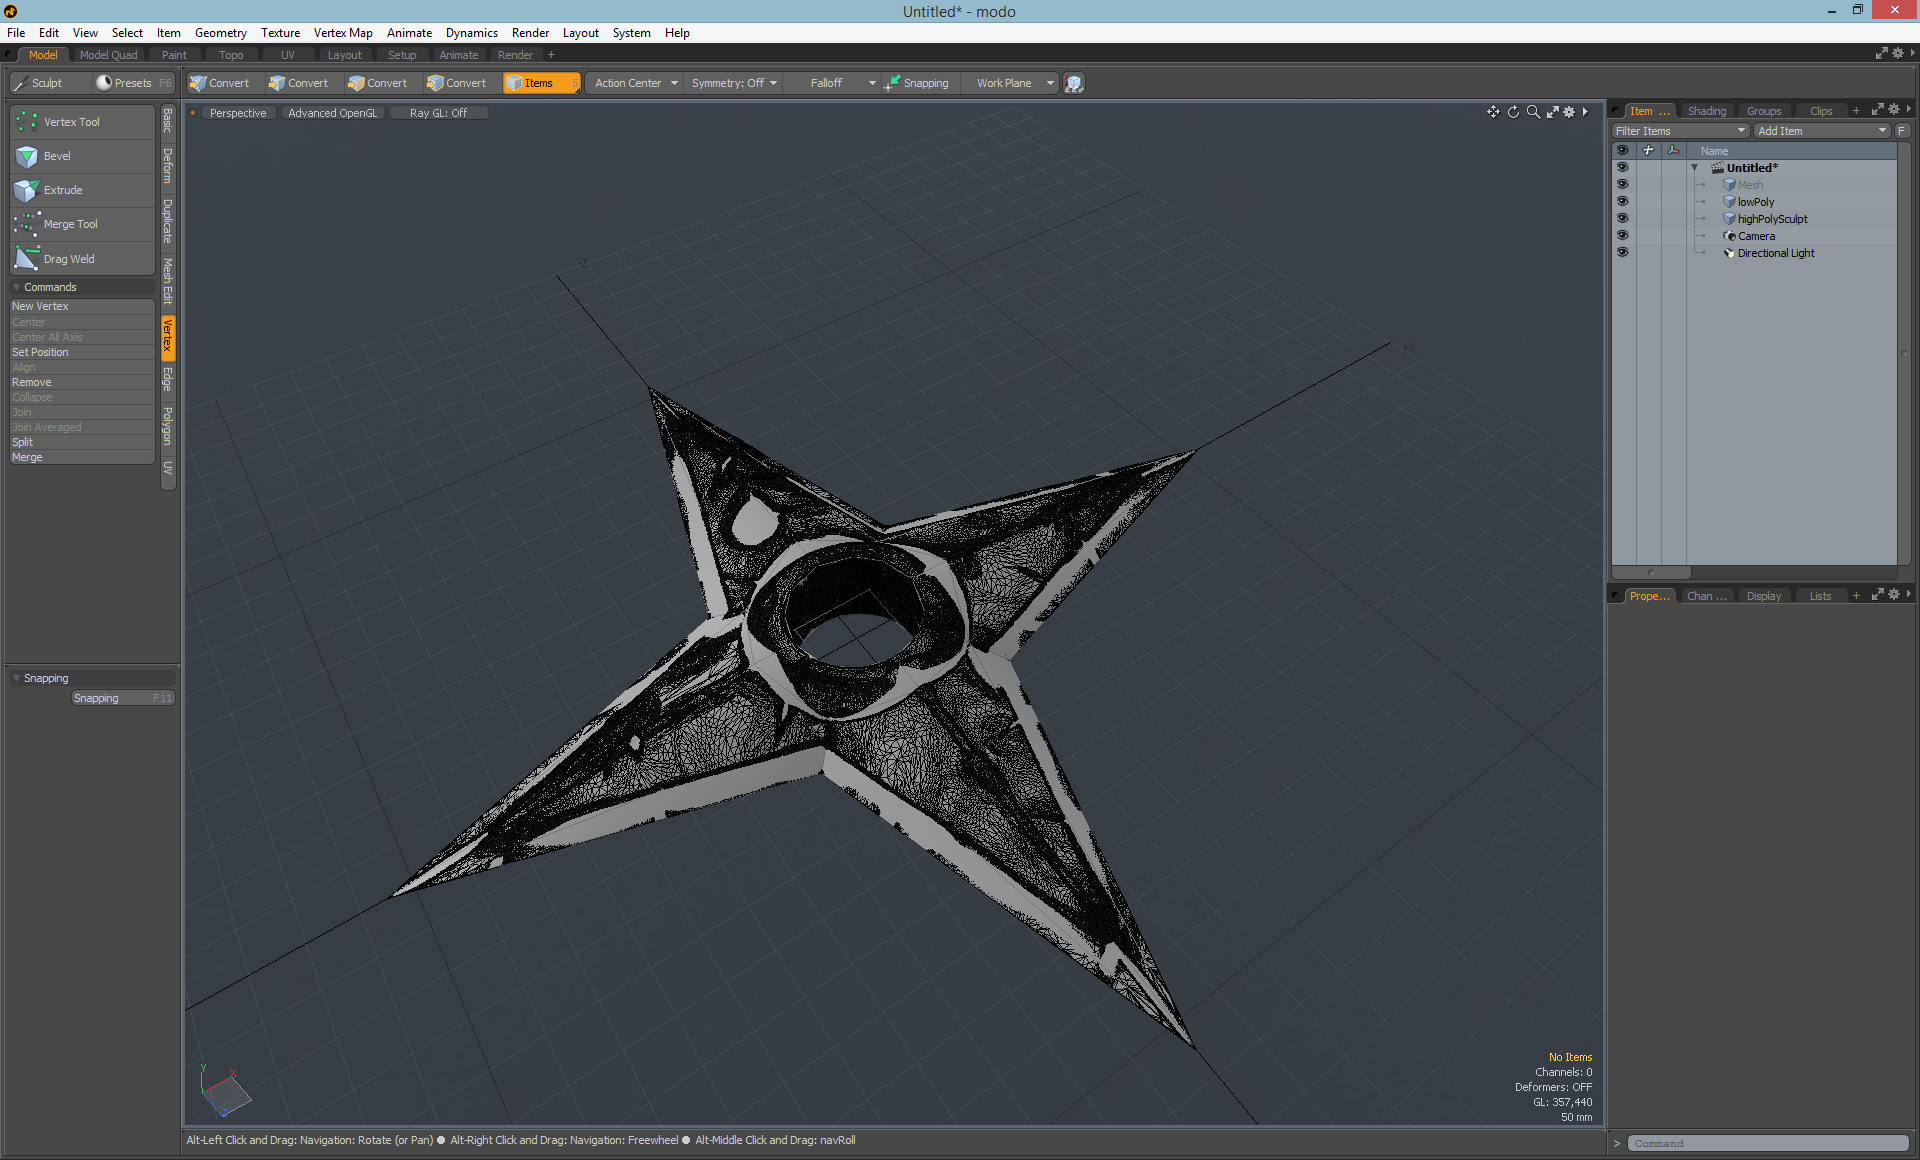Click the viewport rotate icon
This screenshot has height=1160, width=1920.
[x=1513, y=112]
